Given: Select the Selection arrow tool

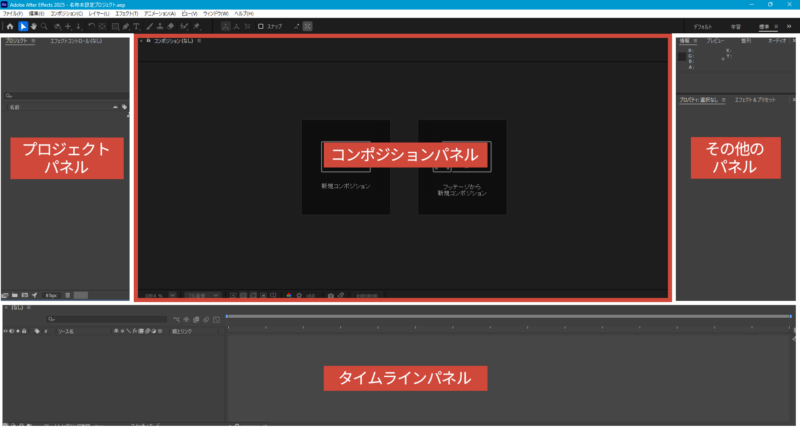Looking at the screenshot, I should 22,26.
